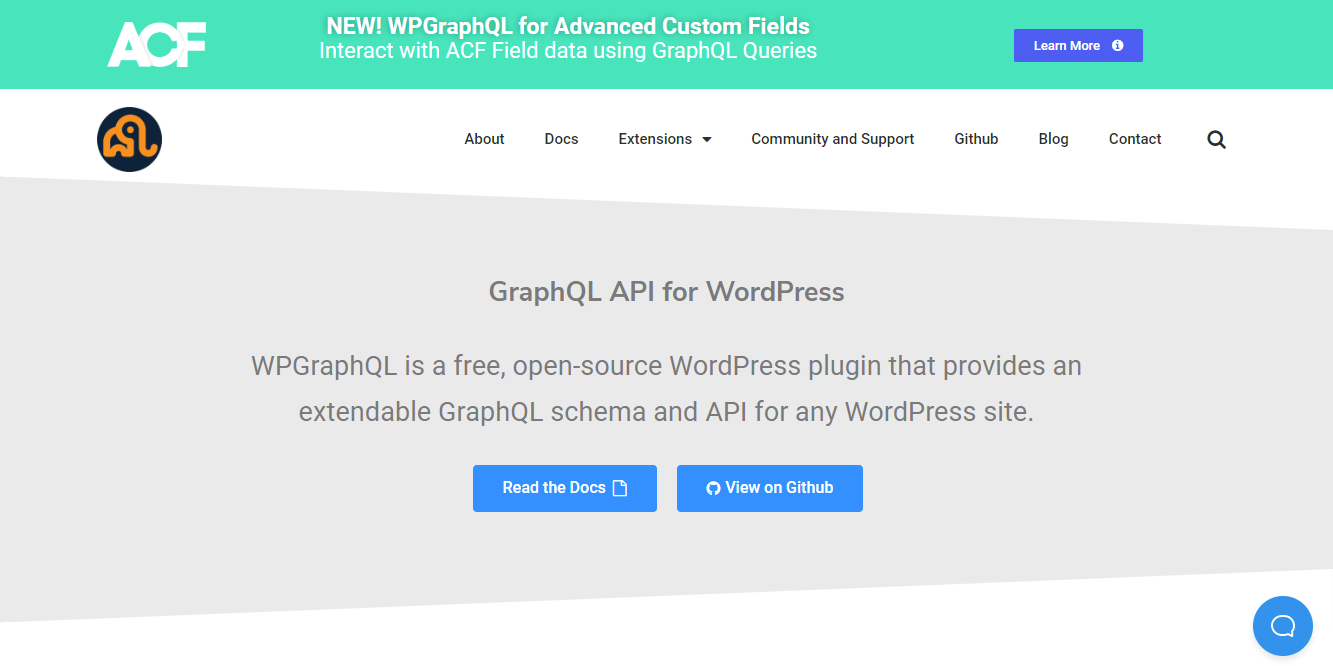Expand the Extensions dropdown arrow
The image size is (1333, 666).
point(707,139)
